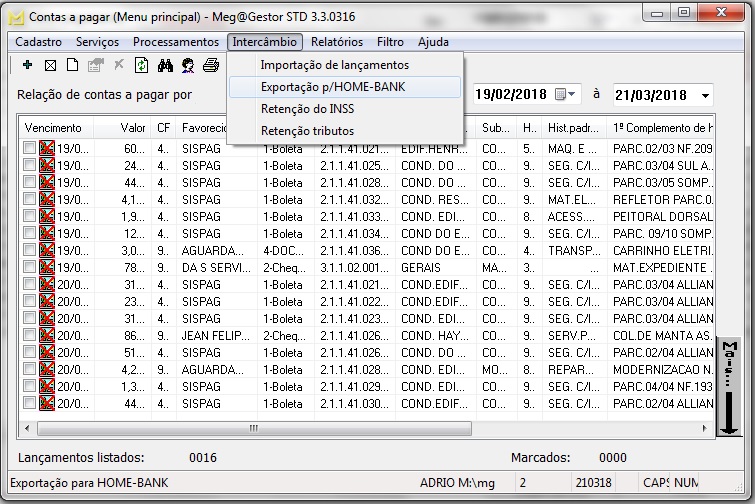Click the crossed-box icon in toolbar

point(50,65)
